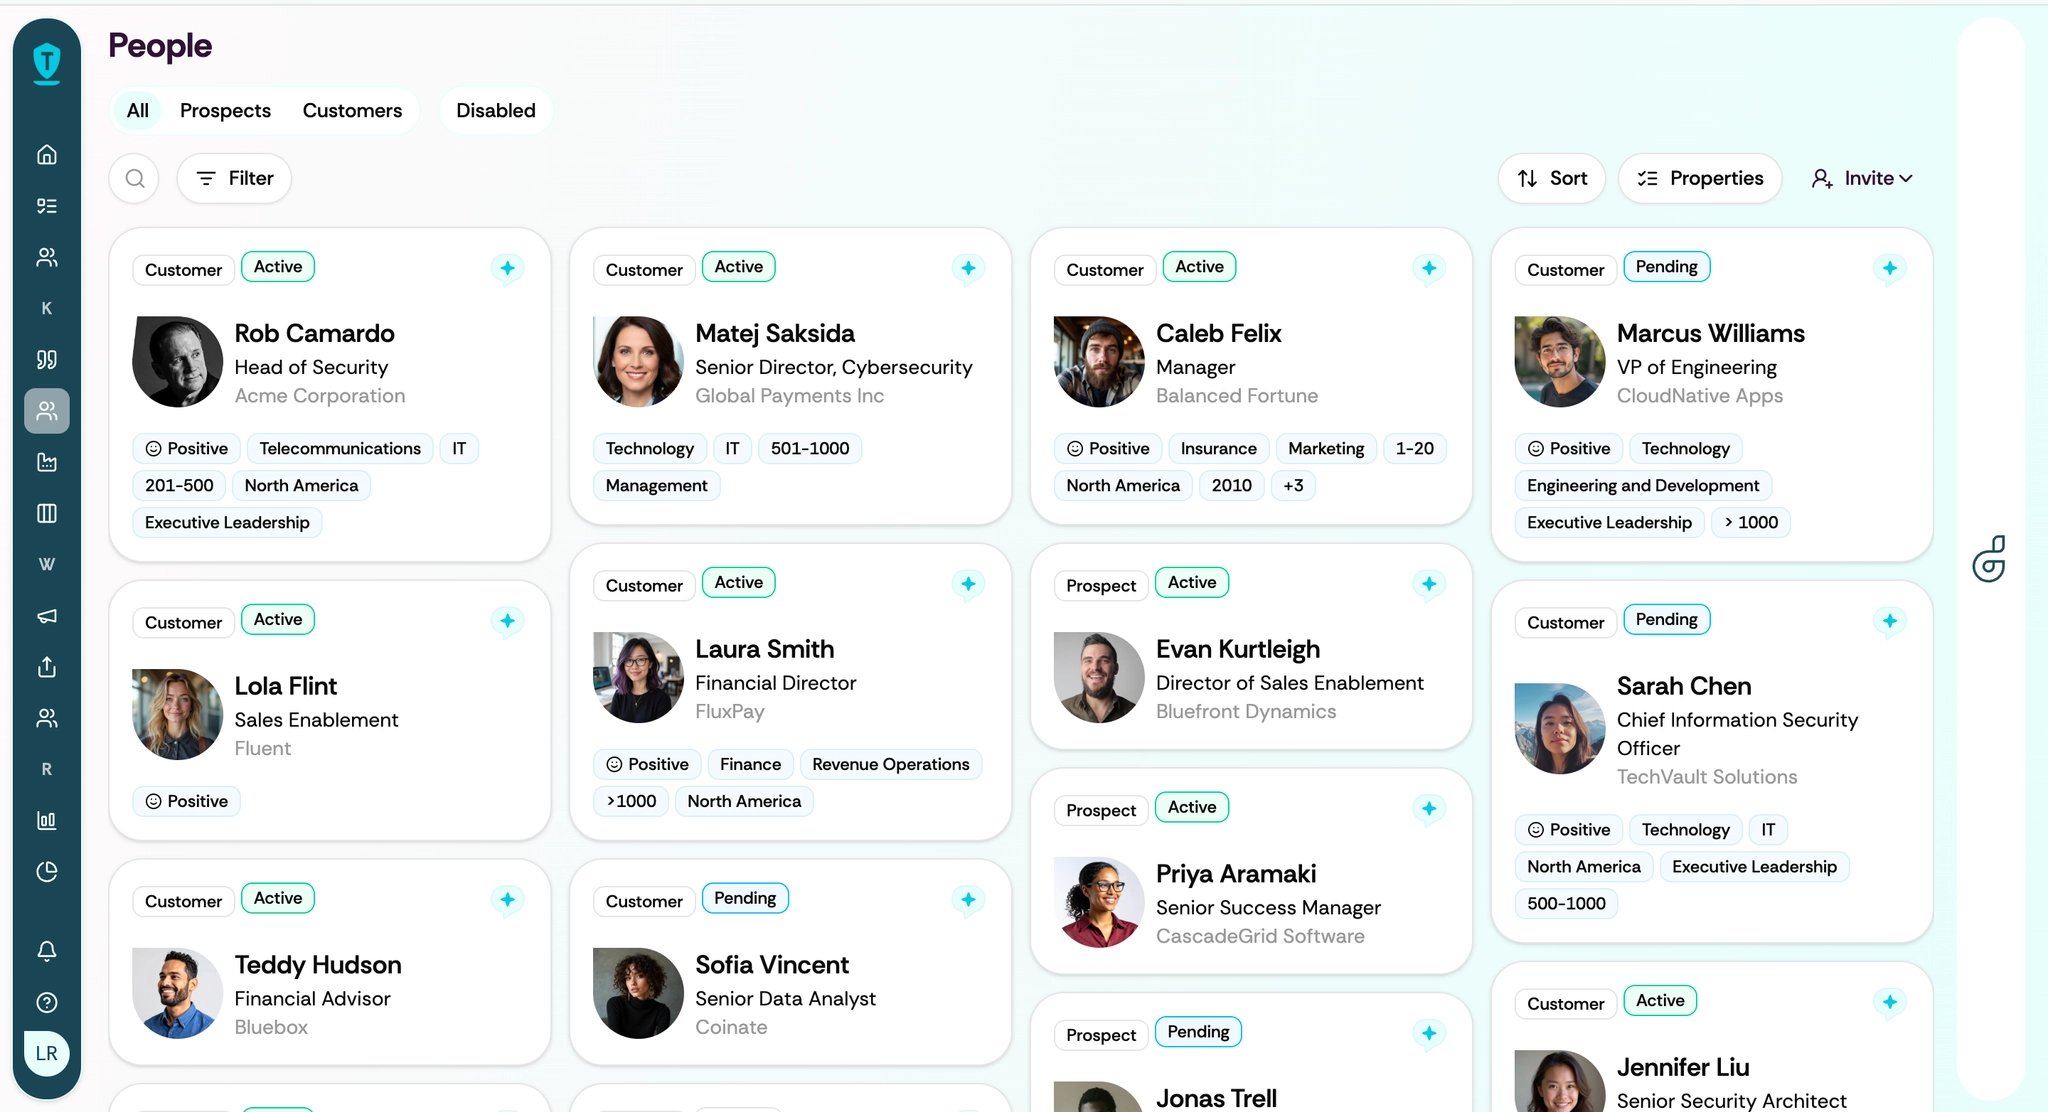Open the notifications bell icon

pos(47,951)
